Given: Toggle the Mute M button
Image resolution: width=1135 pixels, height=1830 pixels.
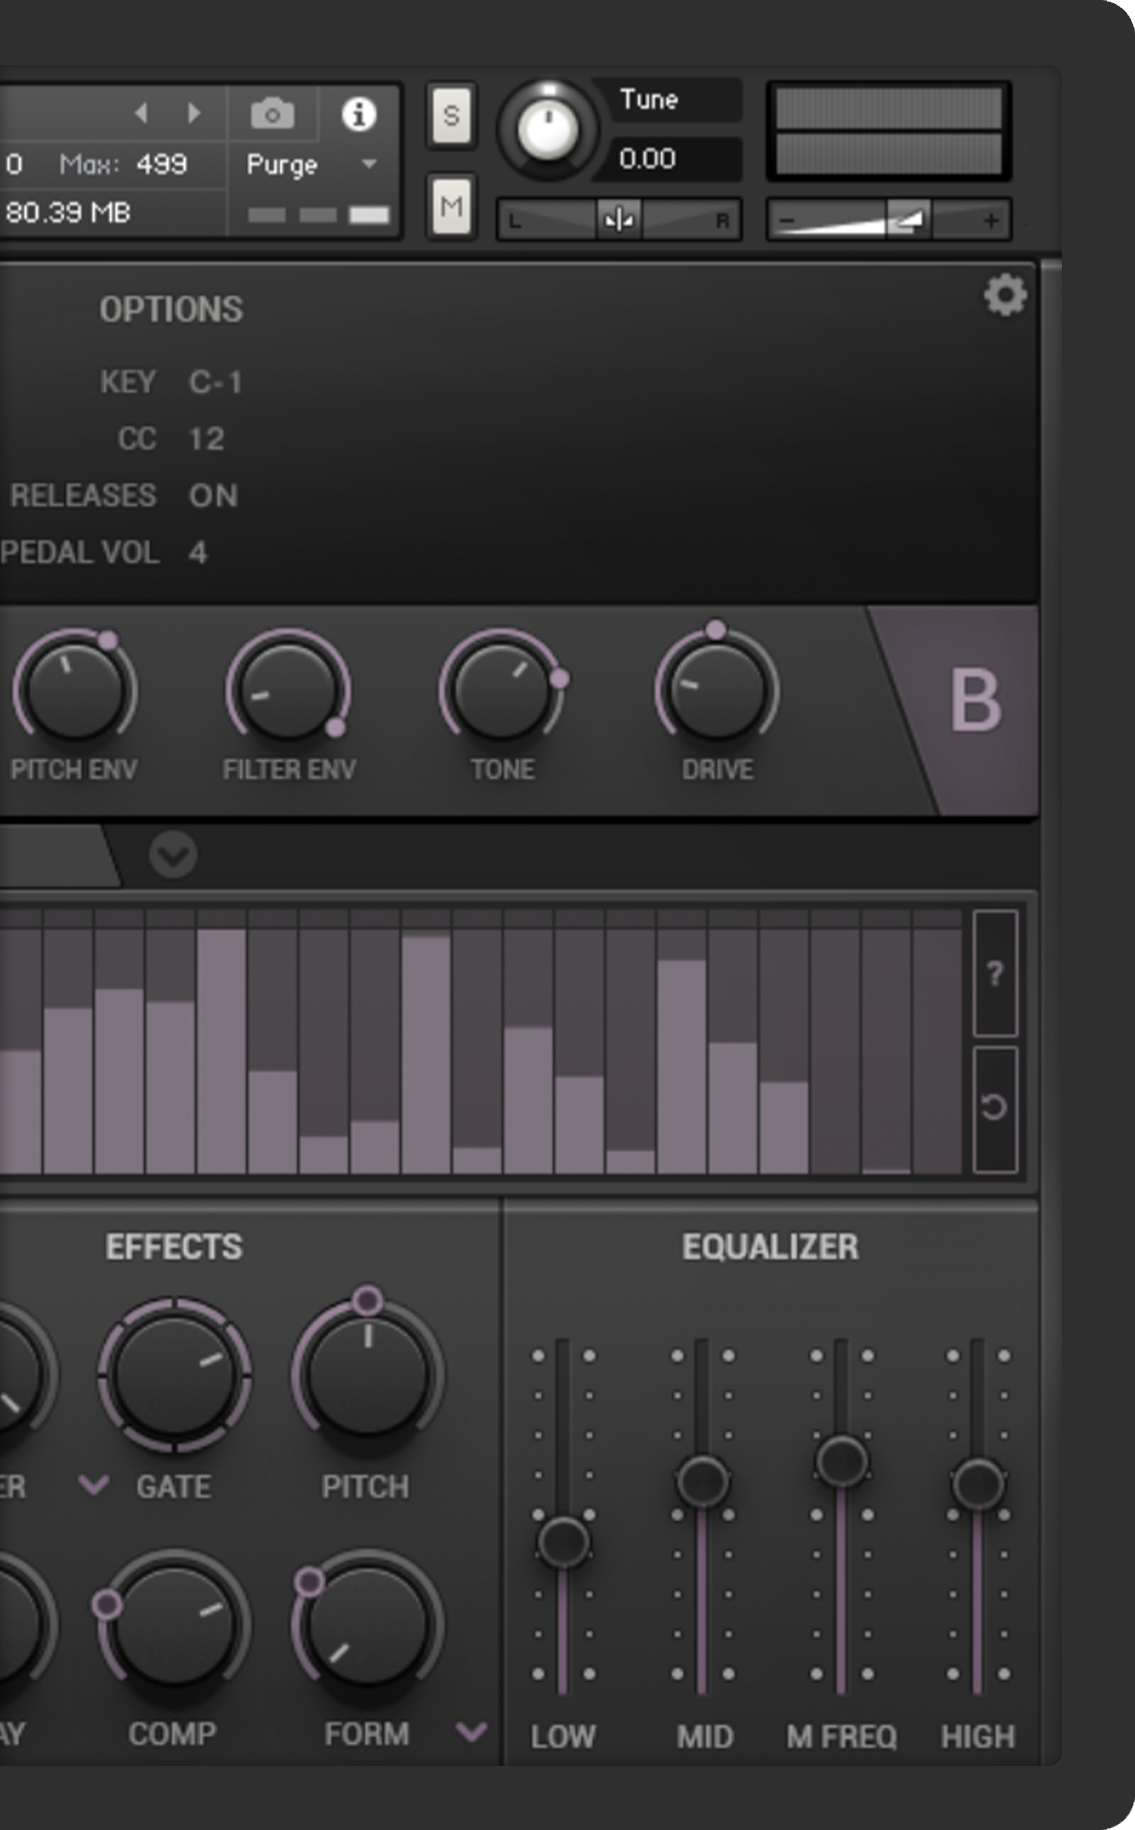Looking at the screenshot, I should point(451,207).
